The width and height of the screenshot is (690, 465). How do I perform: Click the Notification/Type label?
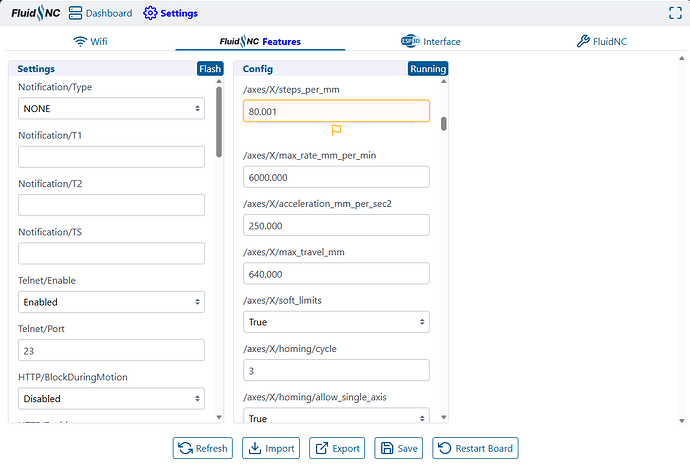[x=55, y=87]
